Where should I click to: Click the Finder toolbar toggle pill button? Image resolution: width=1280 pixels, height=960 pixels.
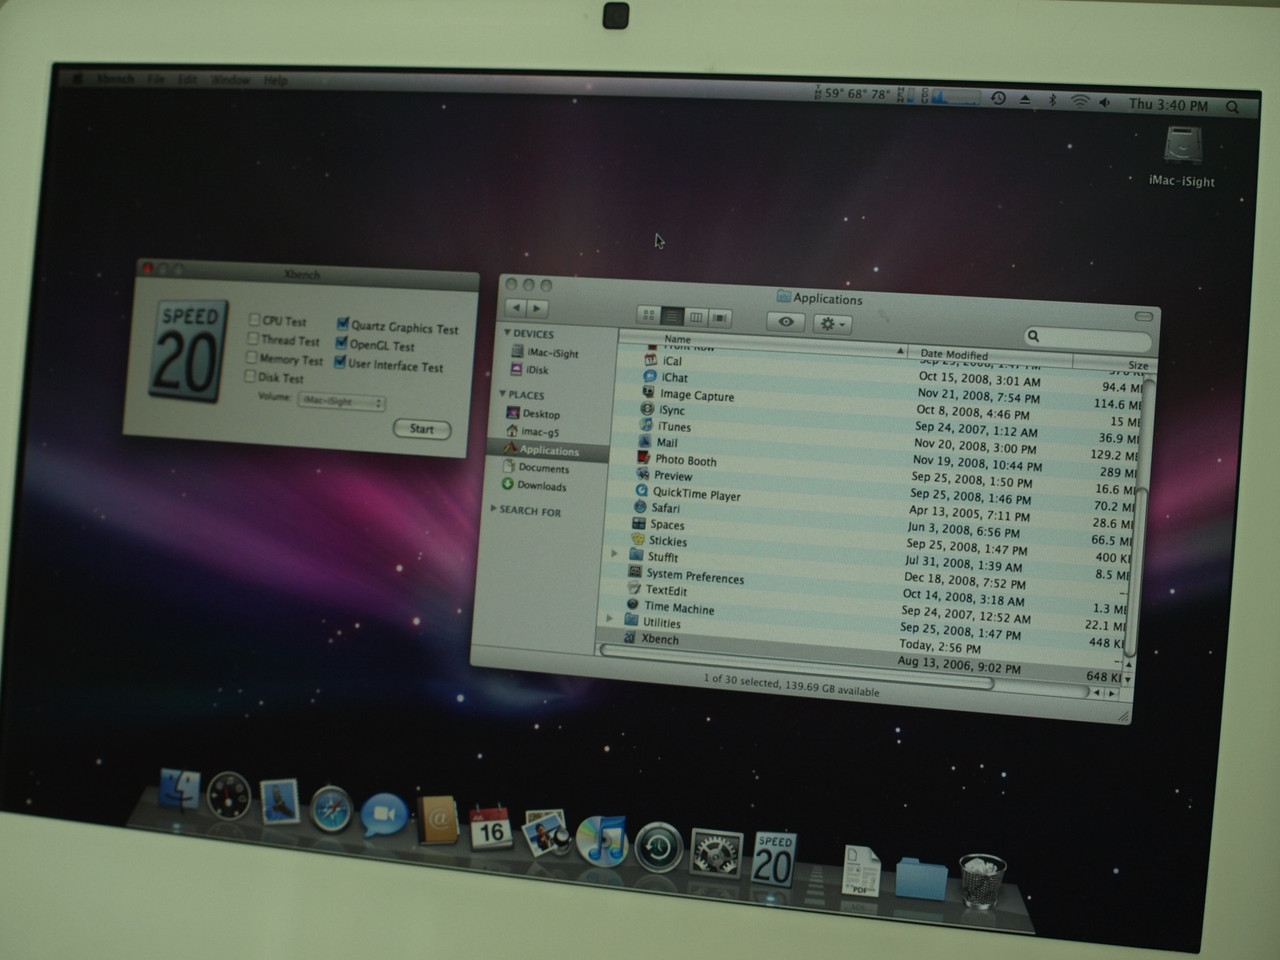click(1144, 316)
